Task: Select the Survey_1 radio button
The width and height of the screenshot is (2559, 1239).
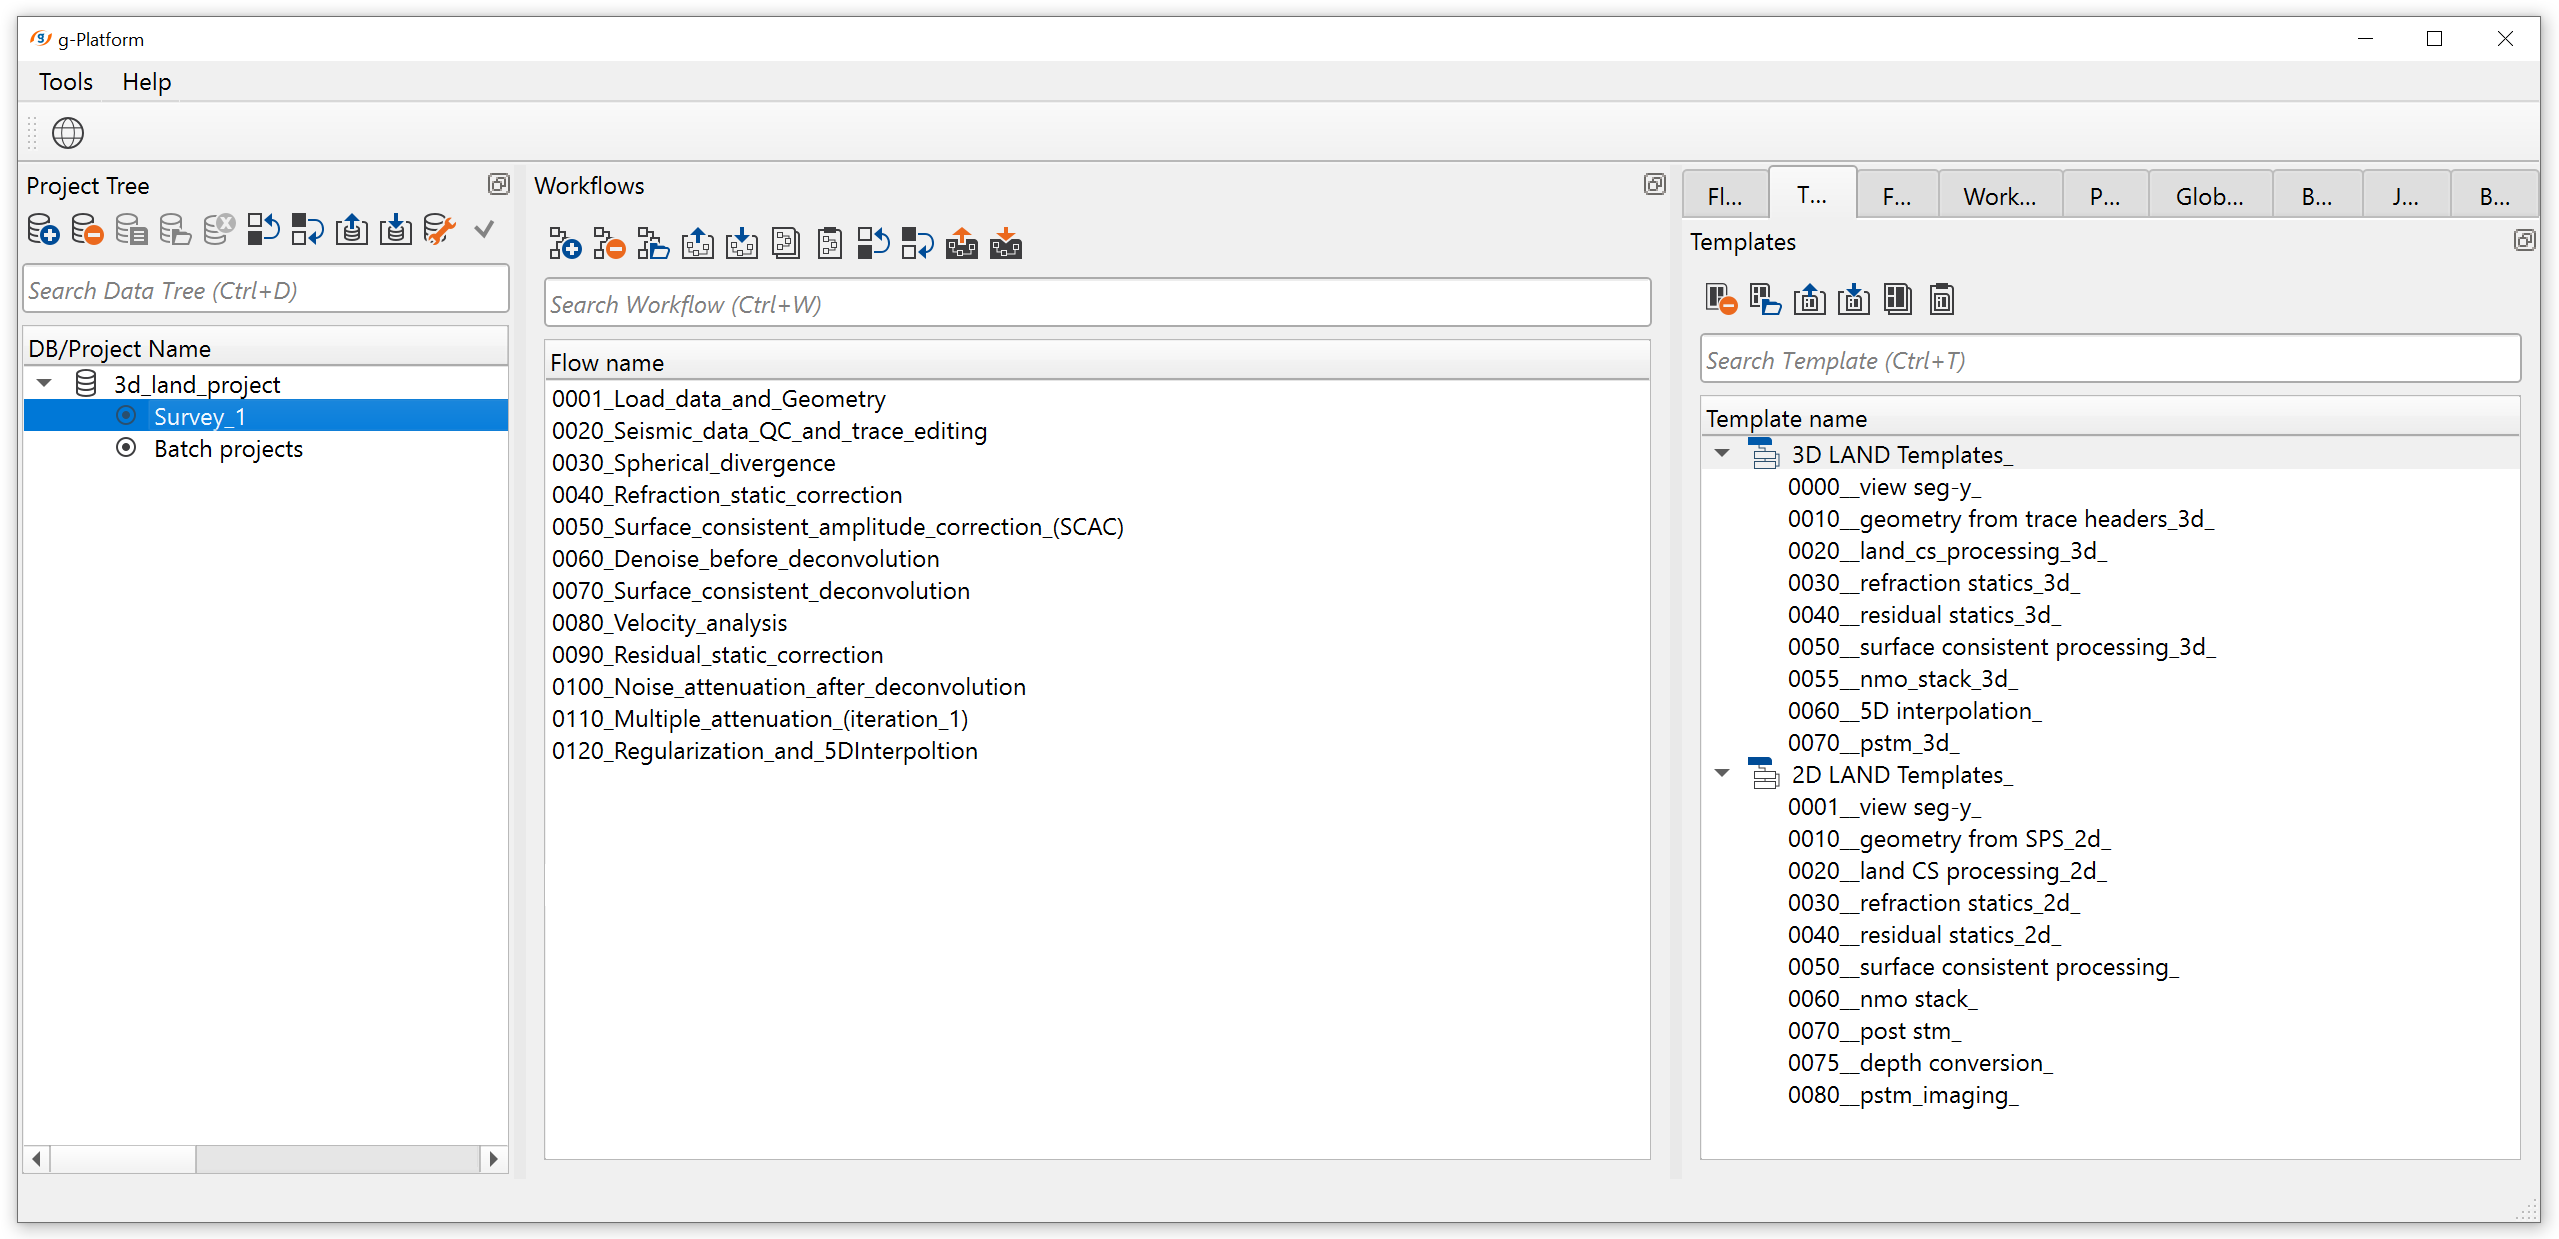Action: (126, 416)
